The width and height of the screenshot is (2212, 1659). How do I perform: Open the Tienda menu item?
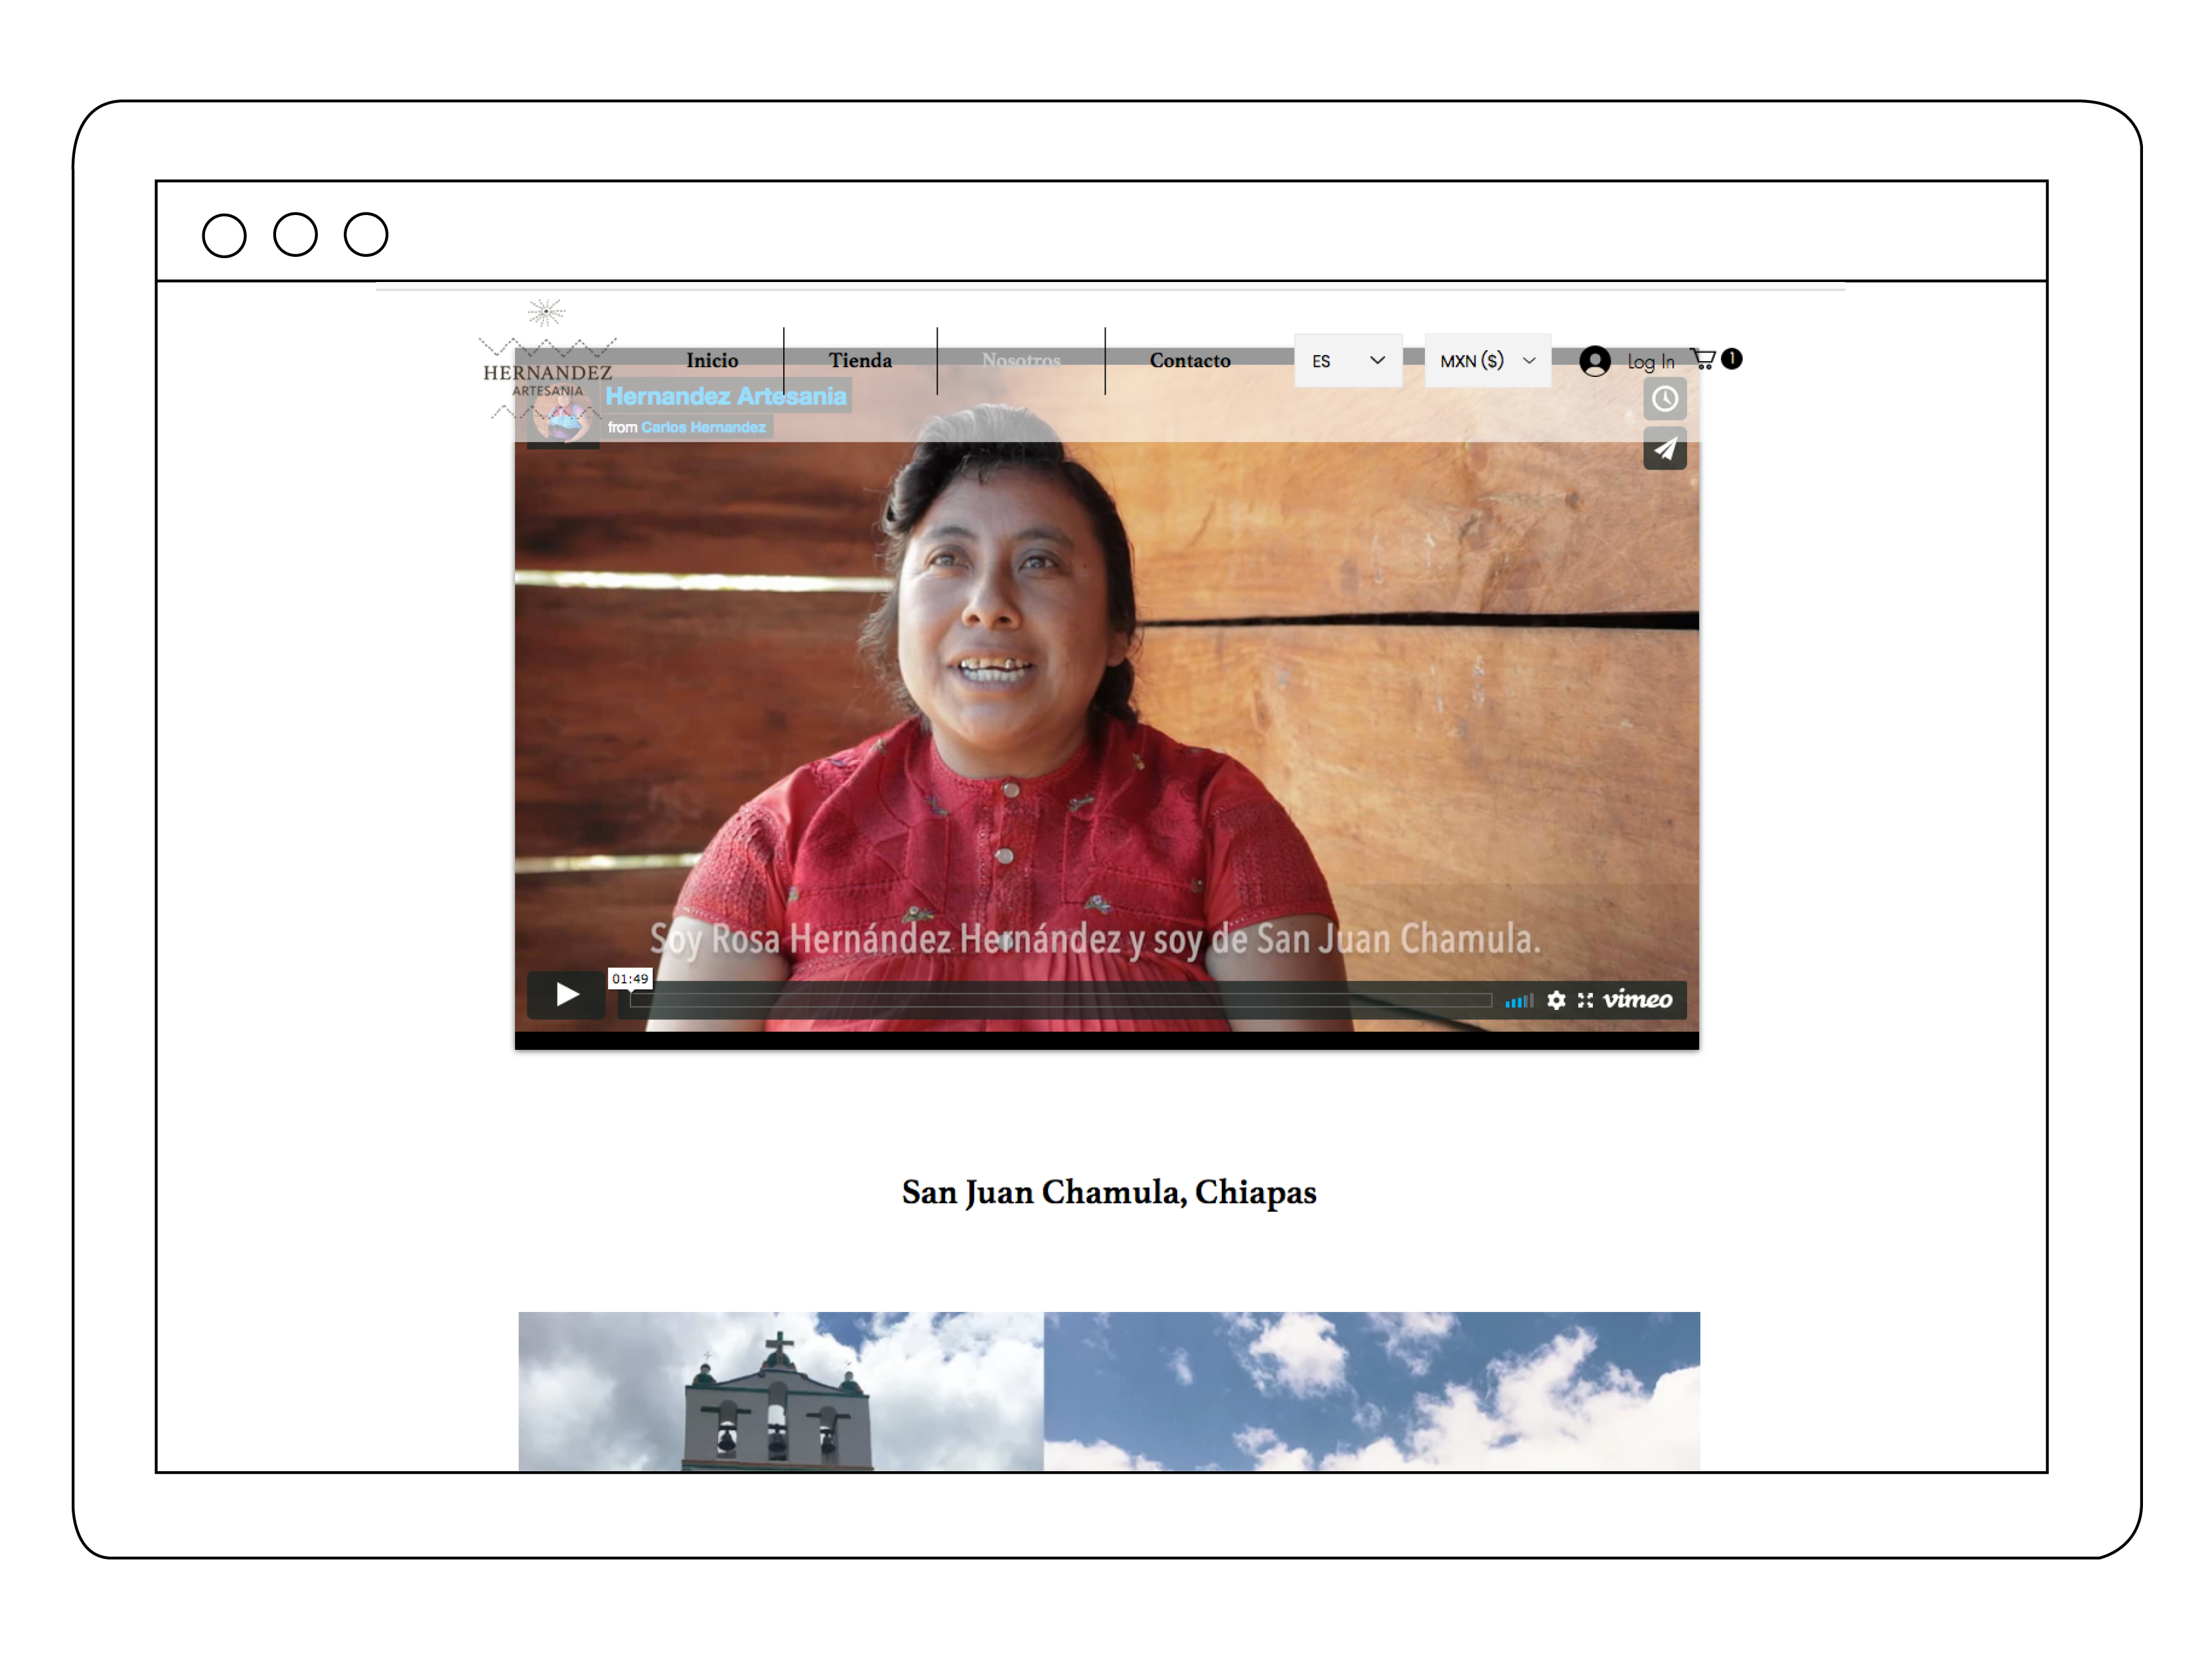(860, 360)
